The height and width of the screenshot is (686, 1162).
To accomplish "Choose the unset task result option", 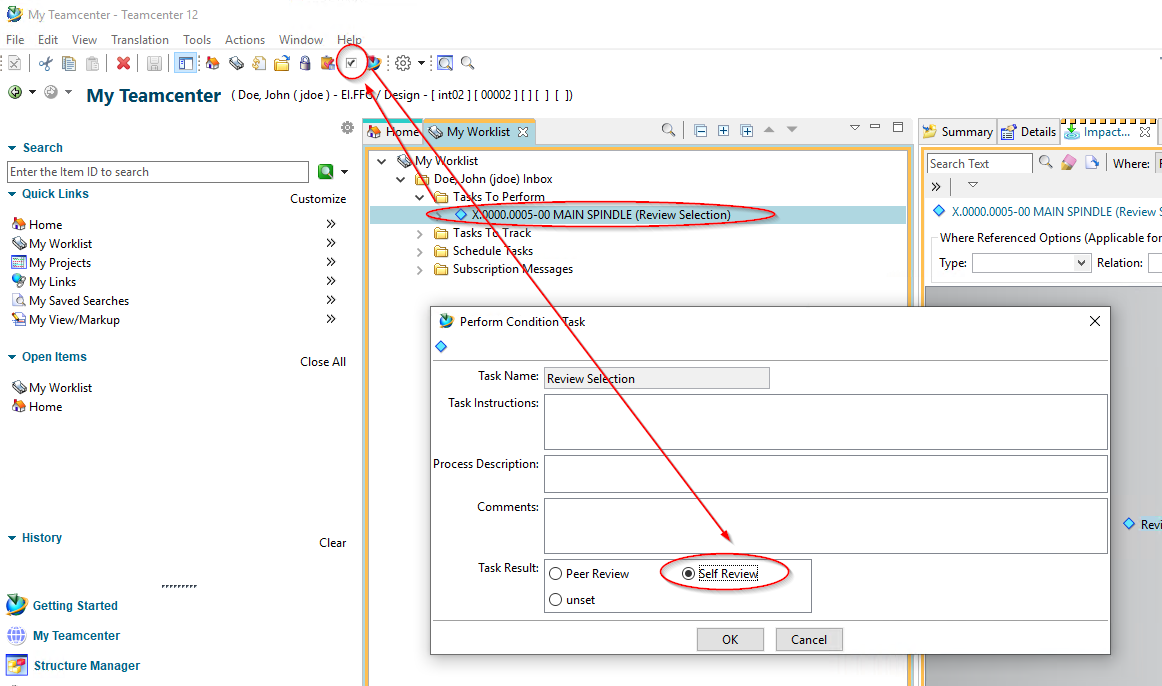I will tap(556, 600).
